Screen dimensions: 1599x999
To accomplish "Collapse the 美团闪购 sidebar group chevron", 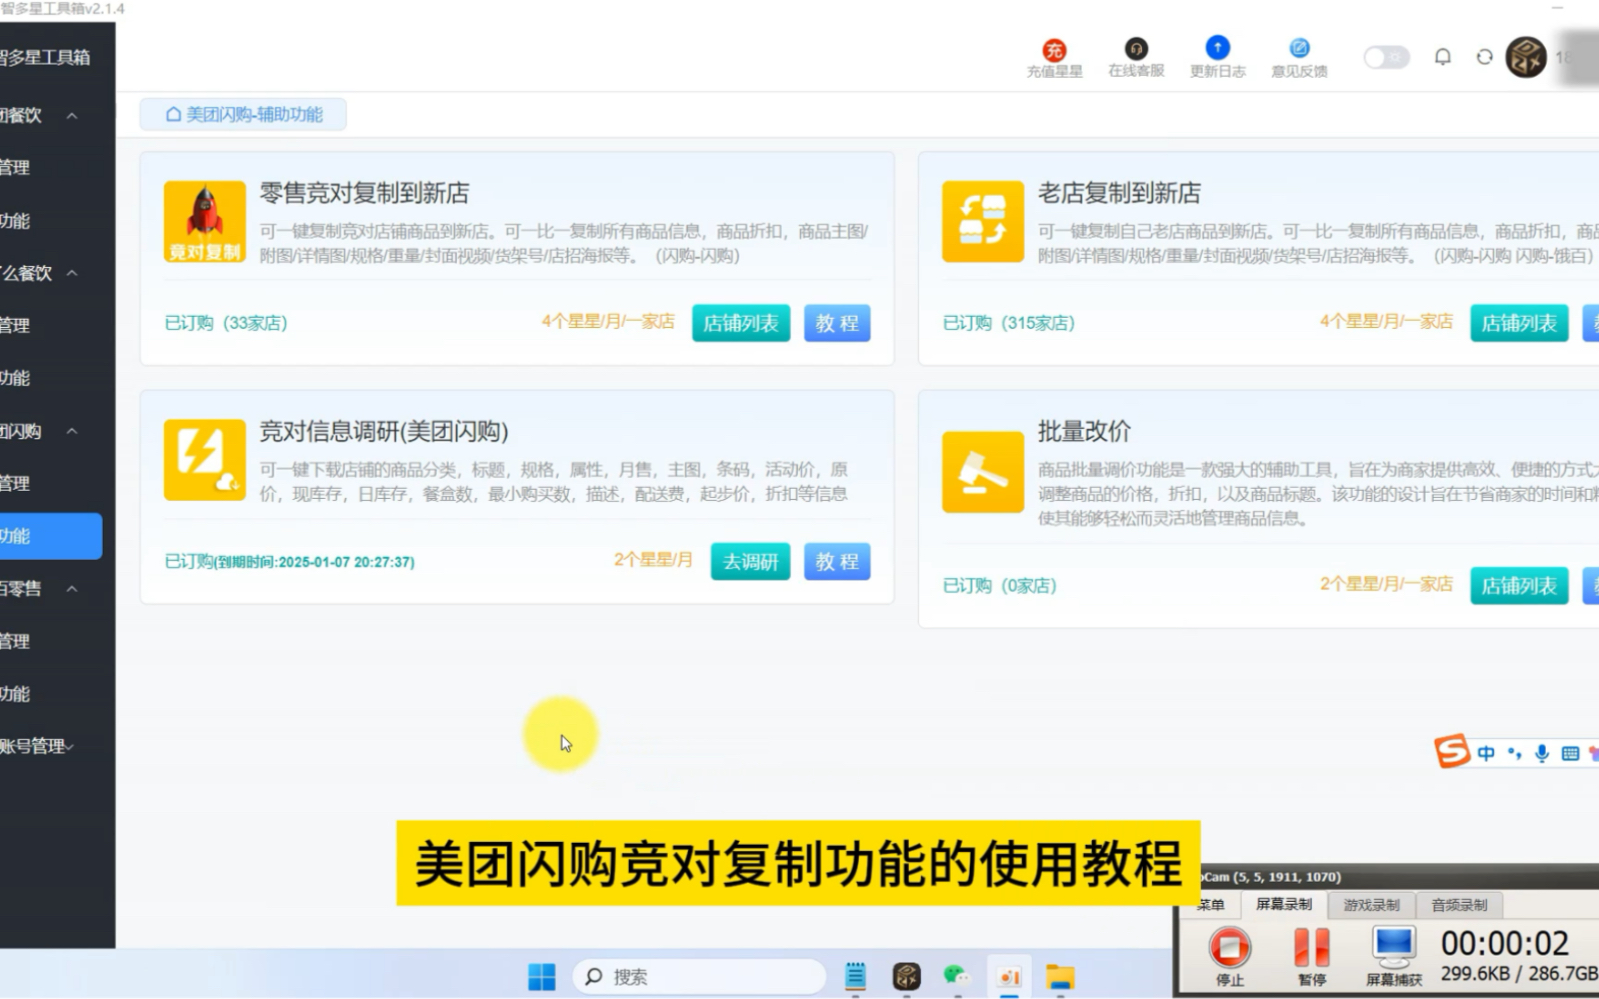I will (x=72, y=431).
